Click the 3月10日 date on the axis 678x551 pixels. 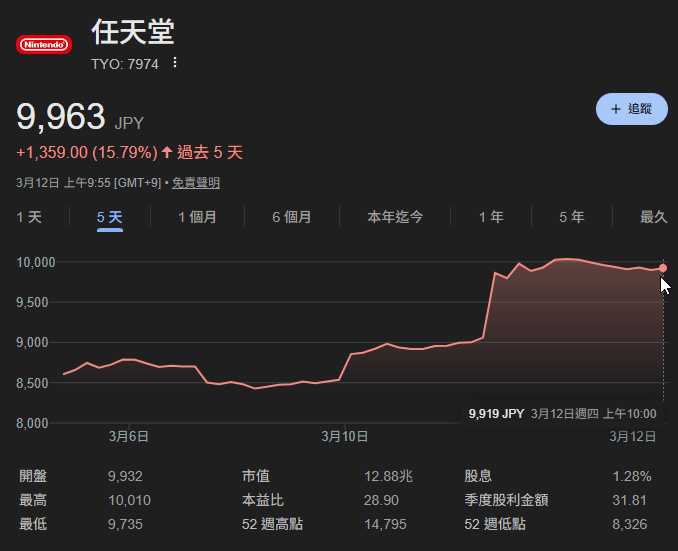tap(345, 436)
